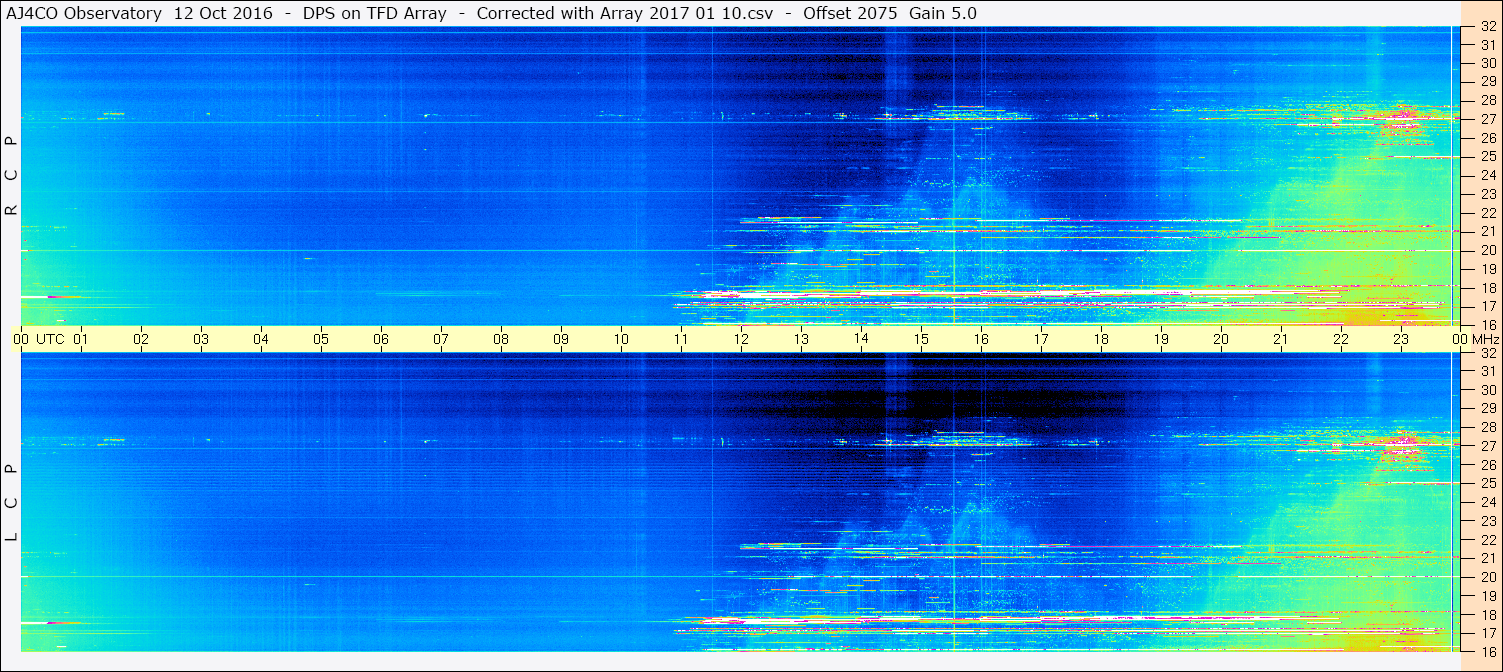Click the 29 frequency label on LCP scale
This screenshot has height=672, width=1503.
click(1487, 408)
